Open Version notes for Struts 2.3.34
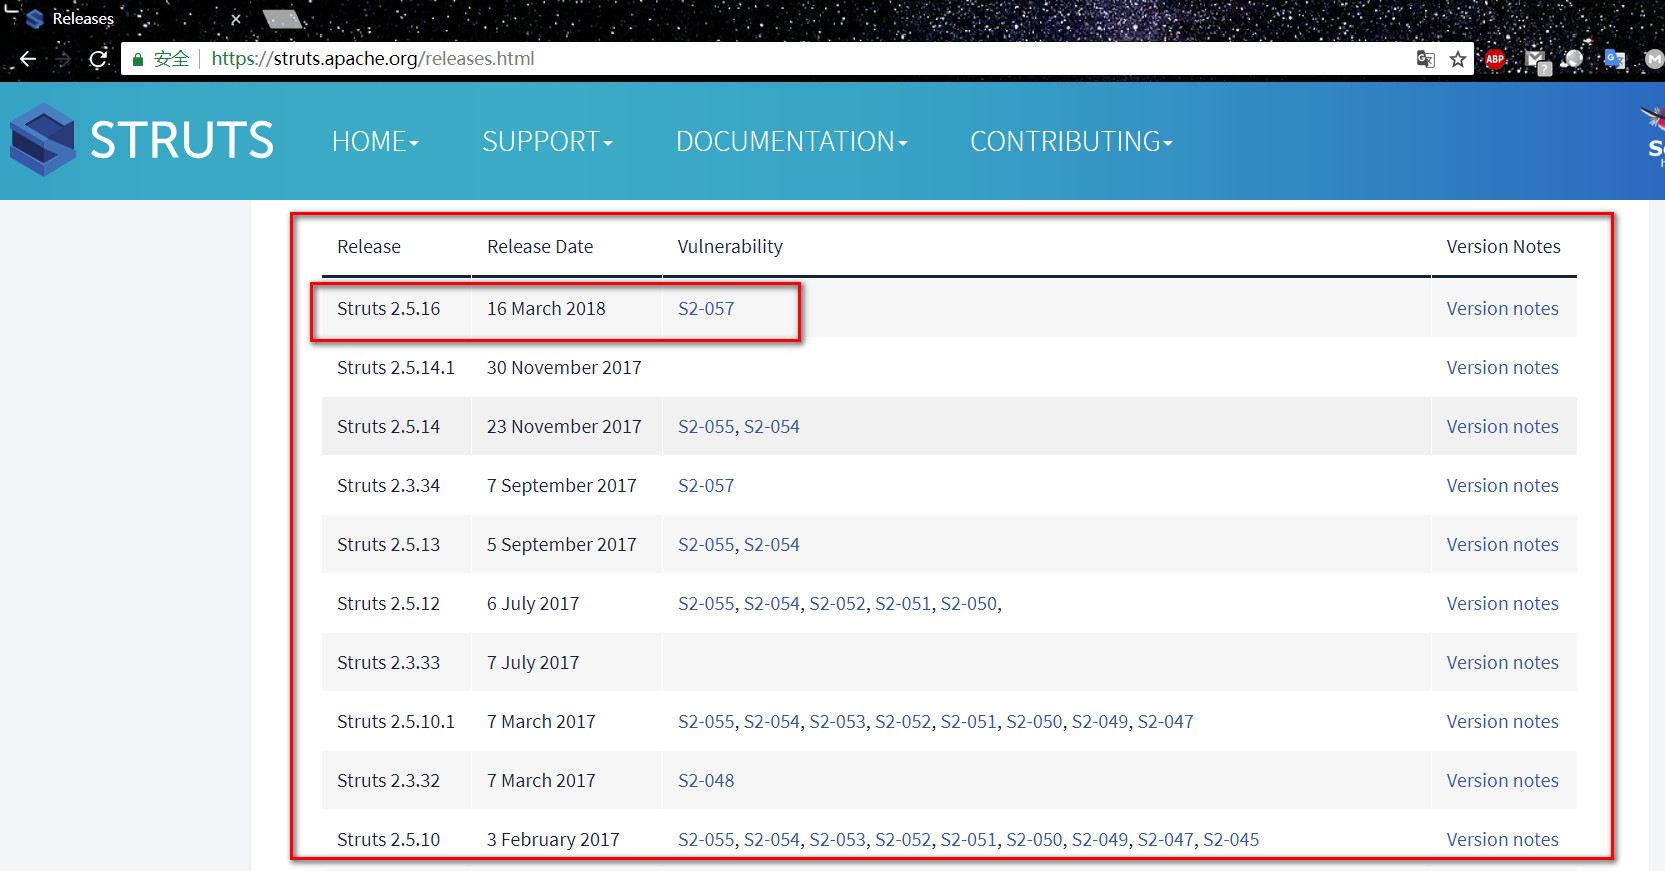This screenshot has width=1665, height=871. 1502,486
